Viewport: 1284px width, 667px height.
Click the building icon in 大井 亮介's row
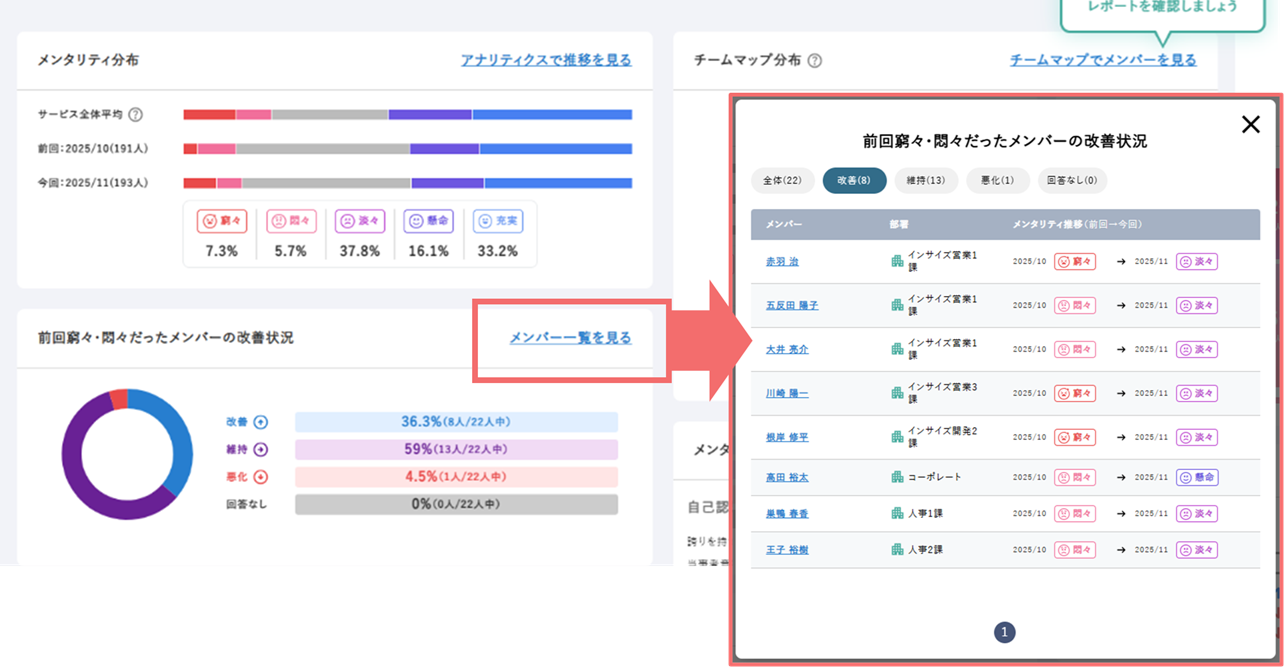[x=897, y=349]
